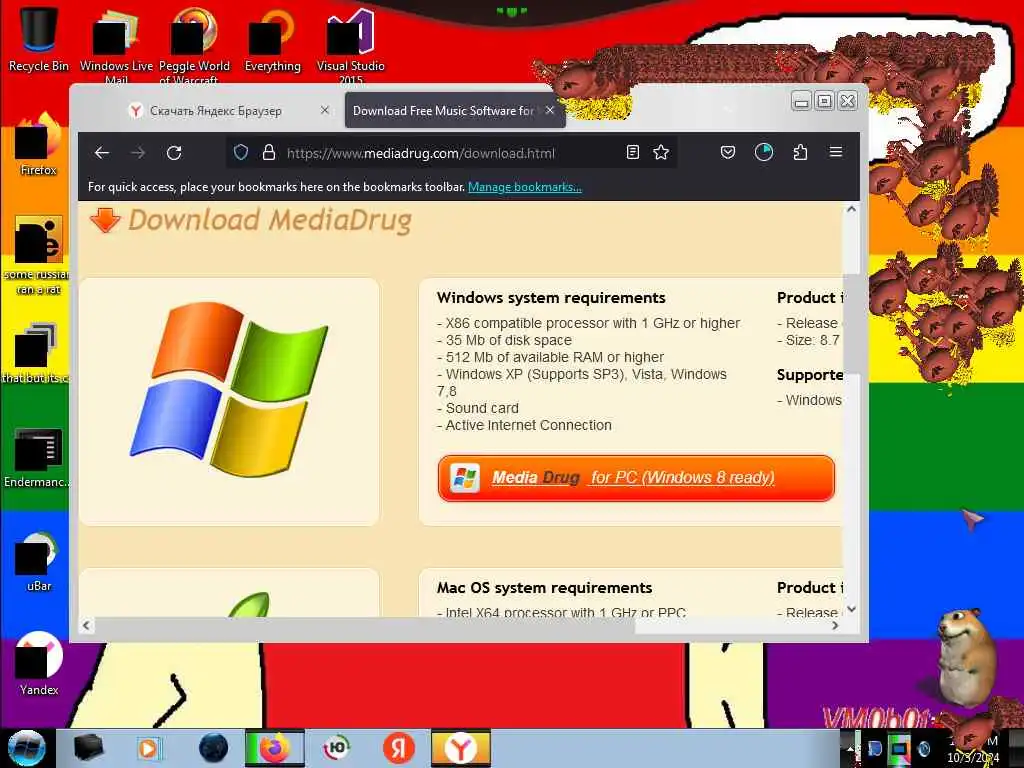Open the Manage bookmarks link
This screenshot has height=768, width=1024.
pos(524,187)
